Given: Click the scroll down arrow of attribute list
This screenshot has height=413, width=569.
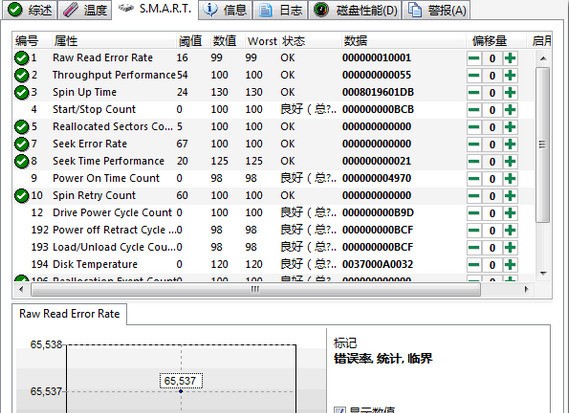Looking at the screenshot, I should tap(543, 273).
